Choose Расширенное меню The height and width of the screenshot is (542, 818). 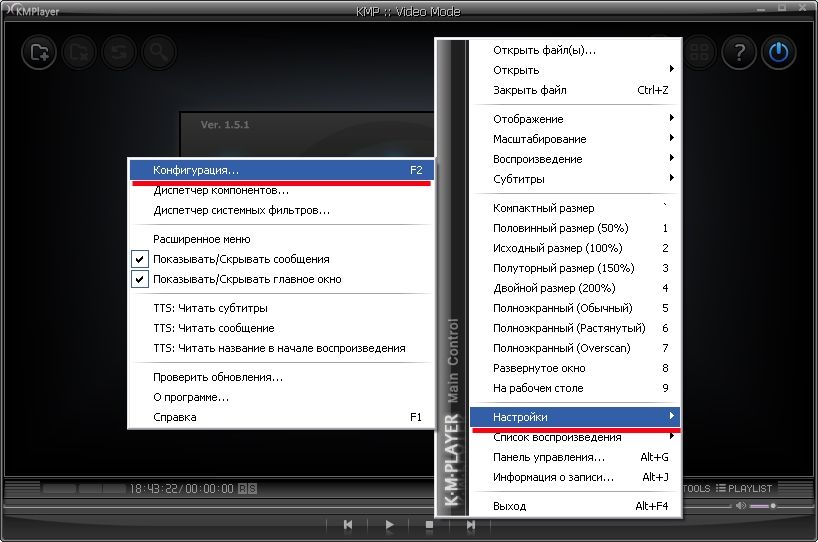point(281,239)
